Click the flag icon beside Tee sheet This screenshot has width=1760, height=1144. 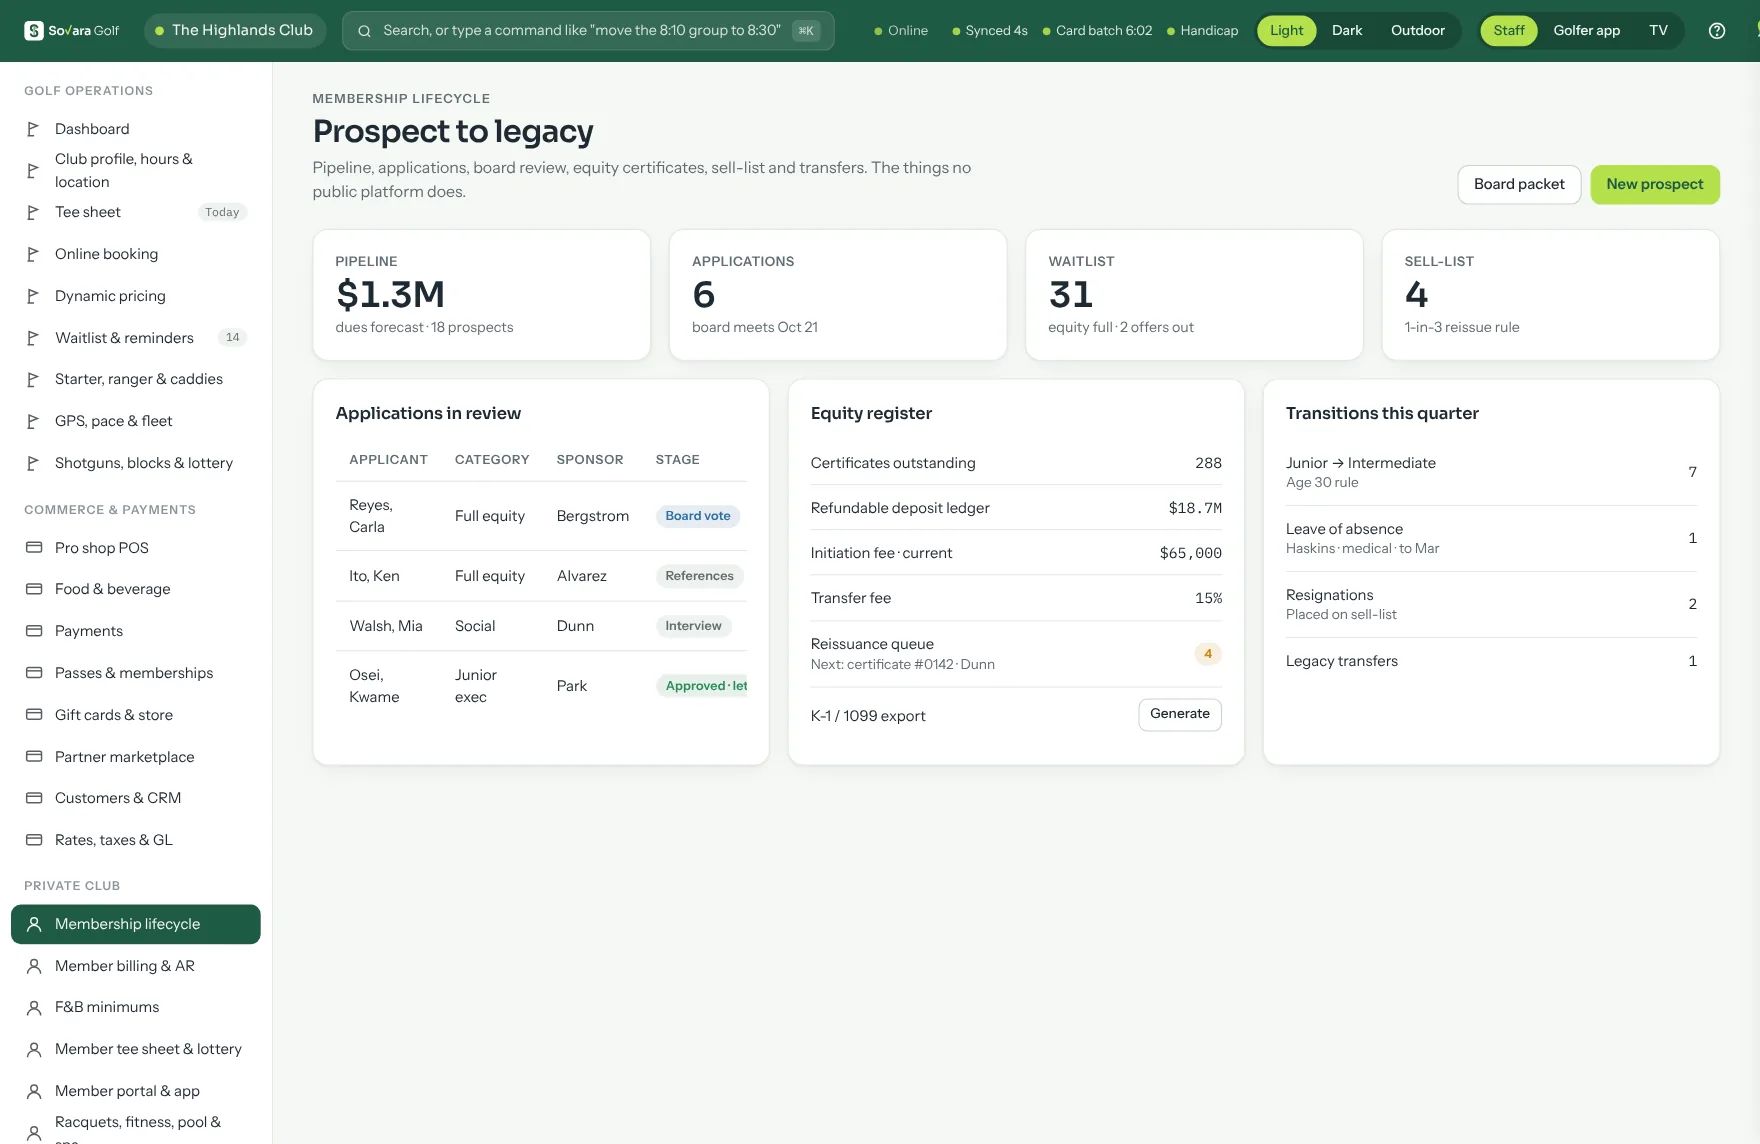pos(33,212)
